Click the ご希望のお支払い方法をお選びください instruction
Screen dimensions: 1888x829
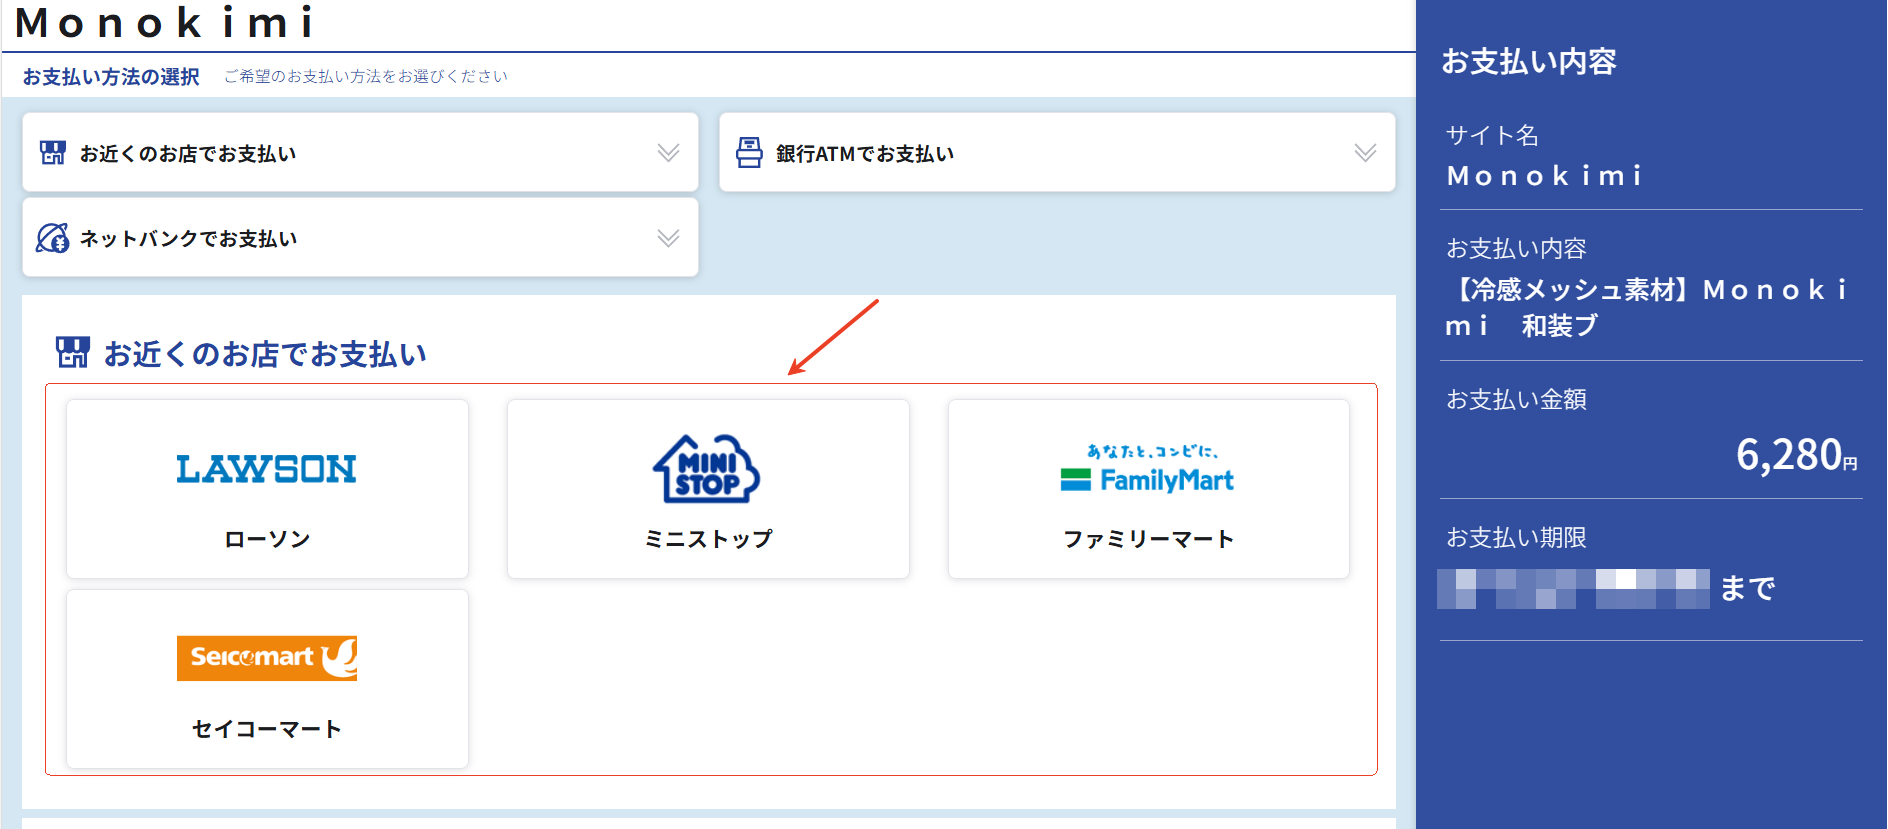(366, 77)
